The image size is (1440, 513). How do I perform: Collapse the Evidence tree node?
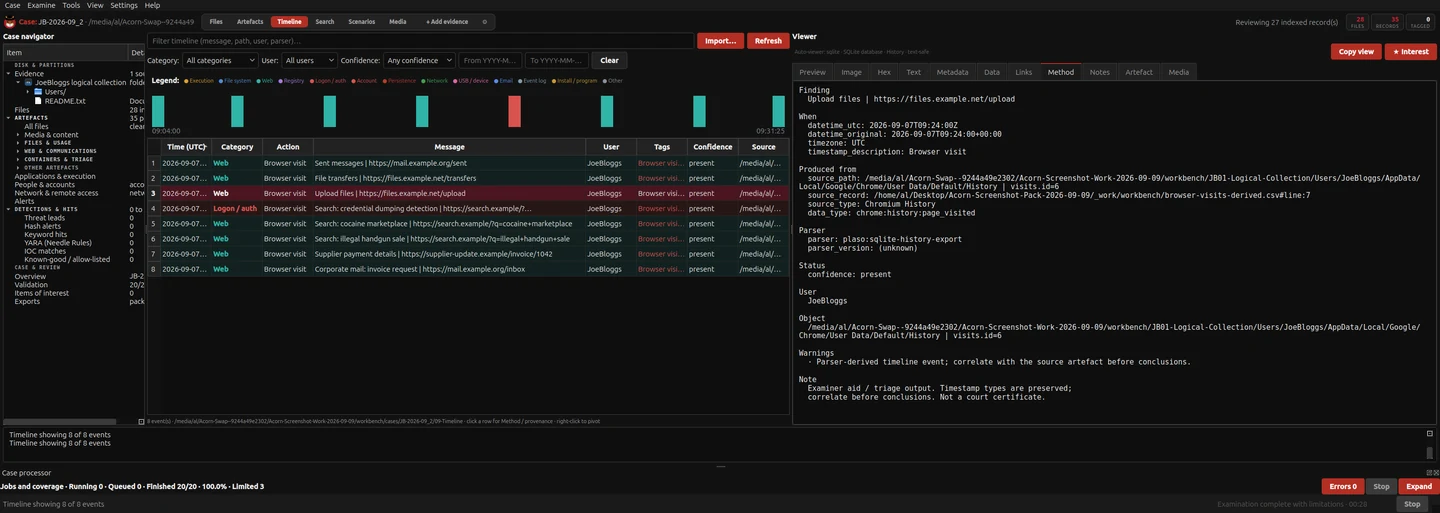click(x=8, y=73)
